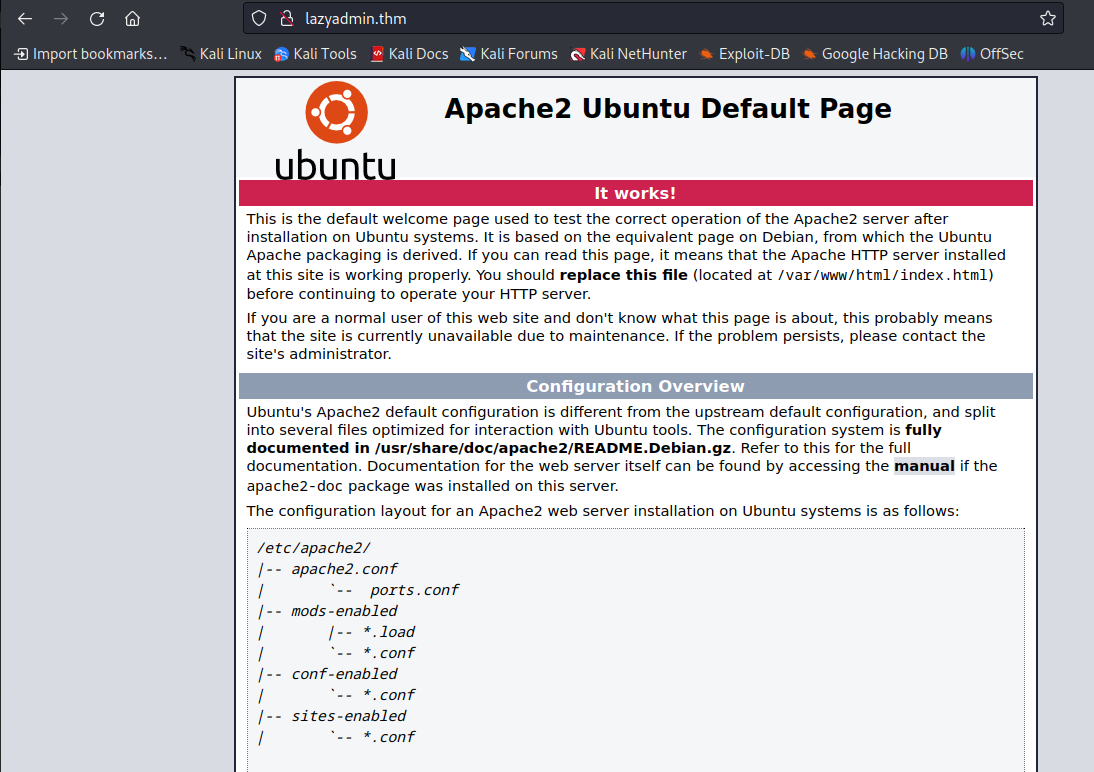Viewport: 1094px width, 772px height.
Task: Reload the current page
Action: (97, 19)
